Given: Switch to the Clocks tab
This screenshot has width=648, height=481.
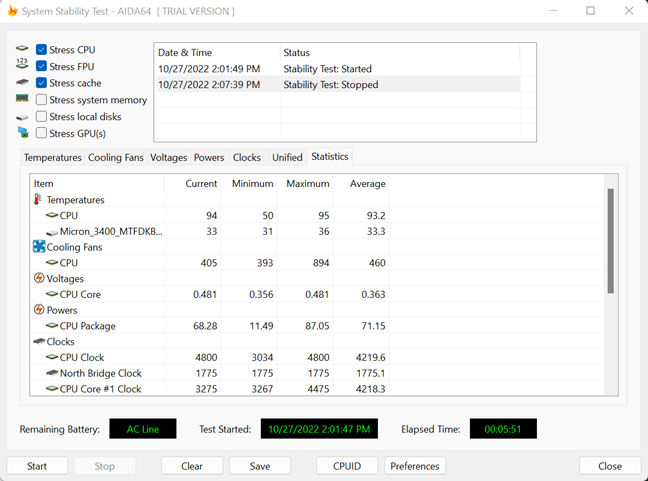Looking at the screenshot, I should pyautogui.click(x=247, y=157).
